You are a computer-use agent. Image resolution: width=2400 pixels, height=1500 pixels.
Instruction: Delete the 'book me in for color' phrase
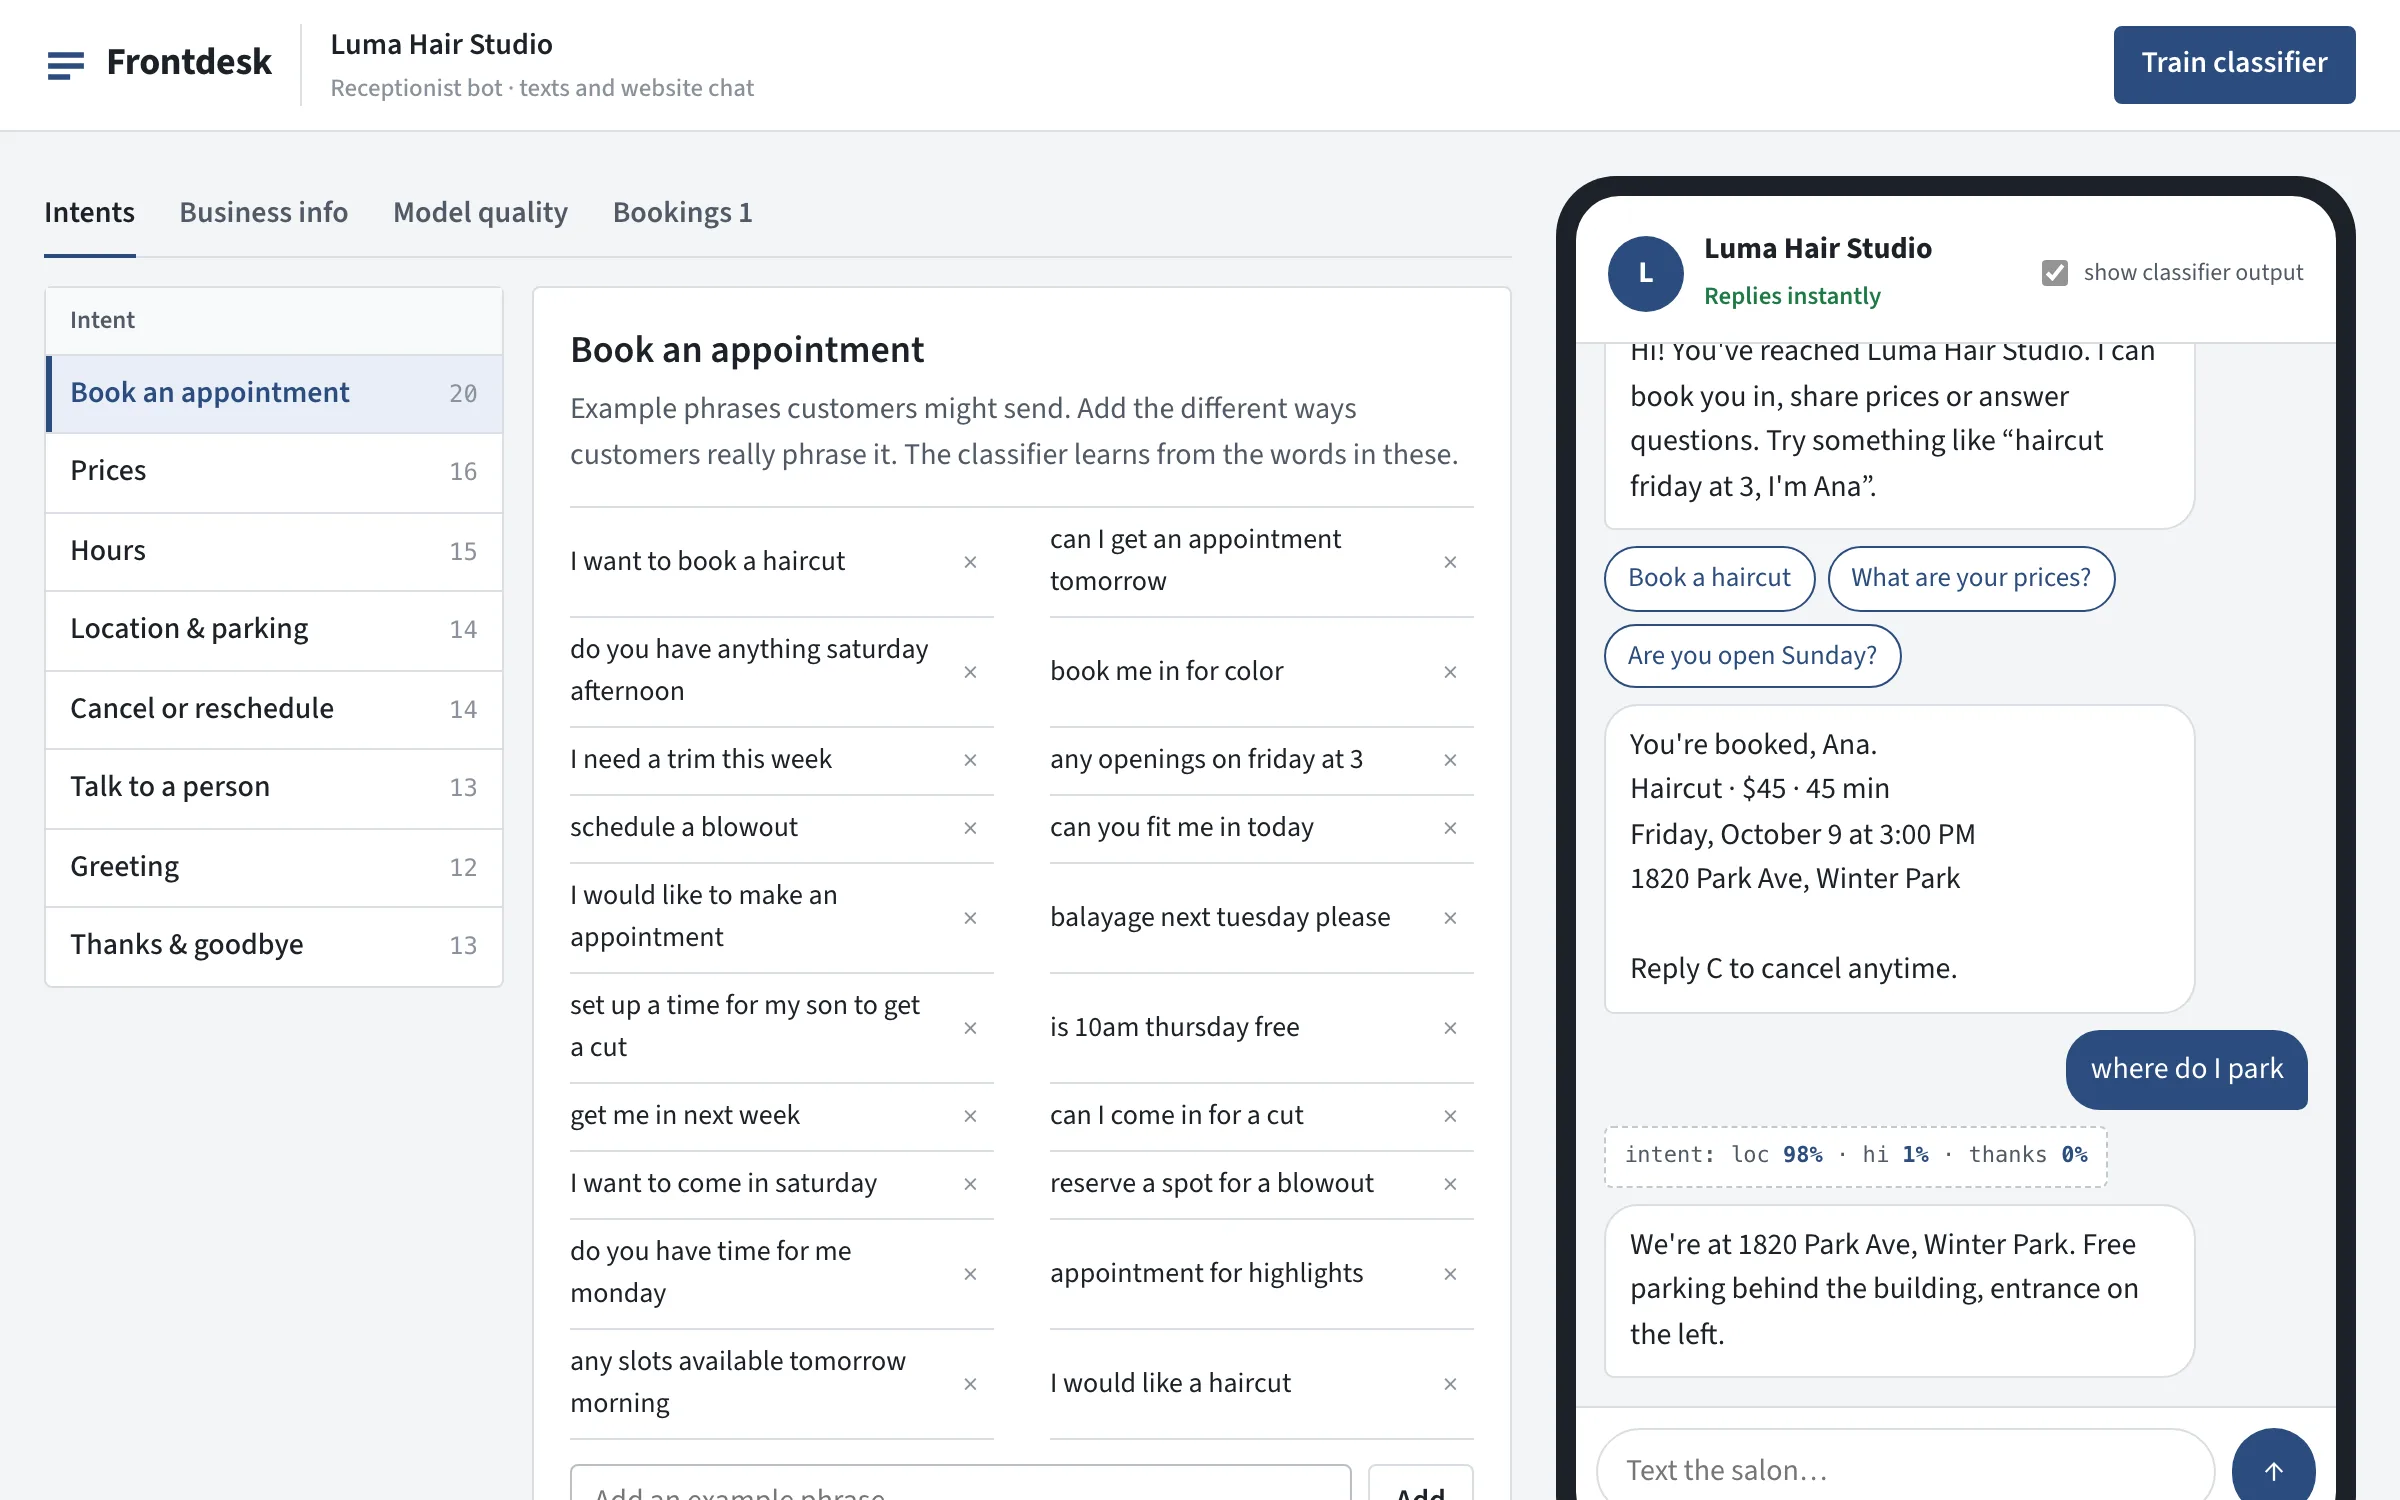1450,672
